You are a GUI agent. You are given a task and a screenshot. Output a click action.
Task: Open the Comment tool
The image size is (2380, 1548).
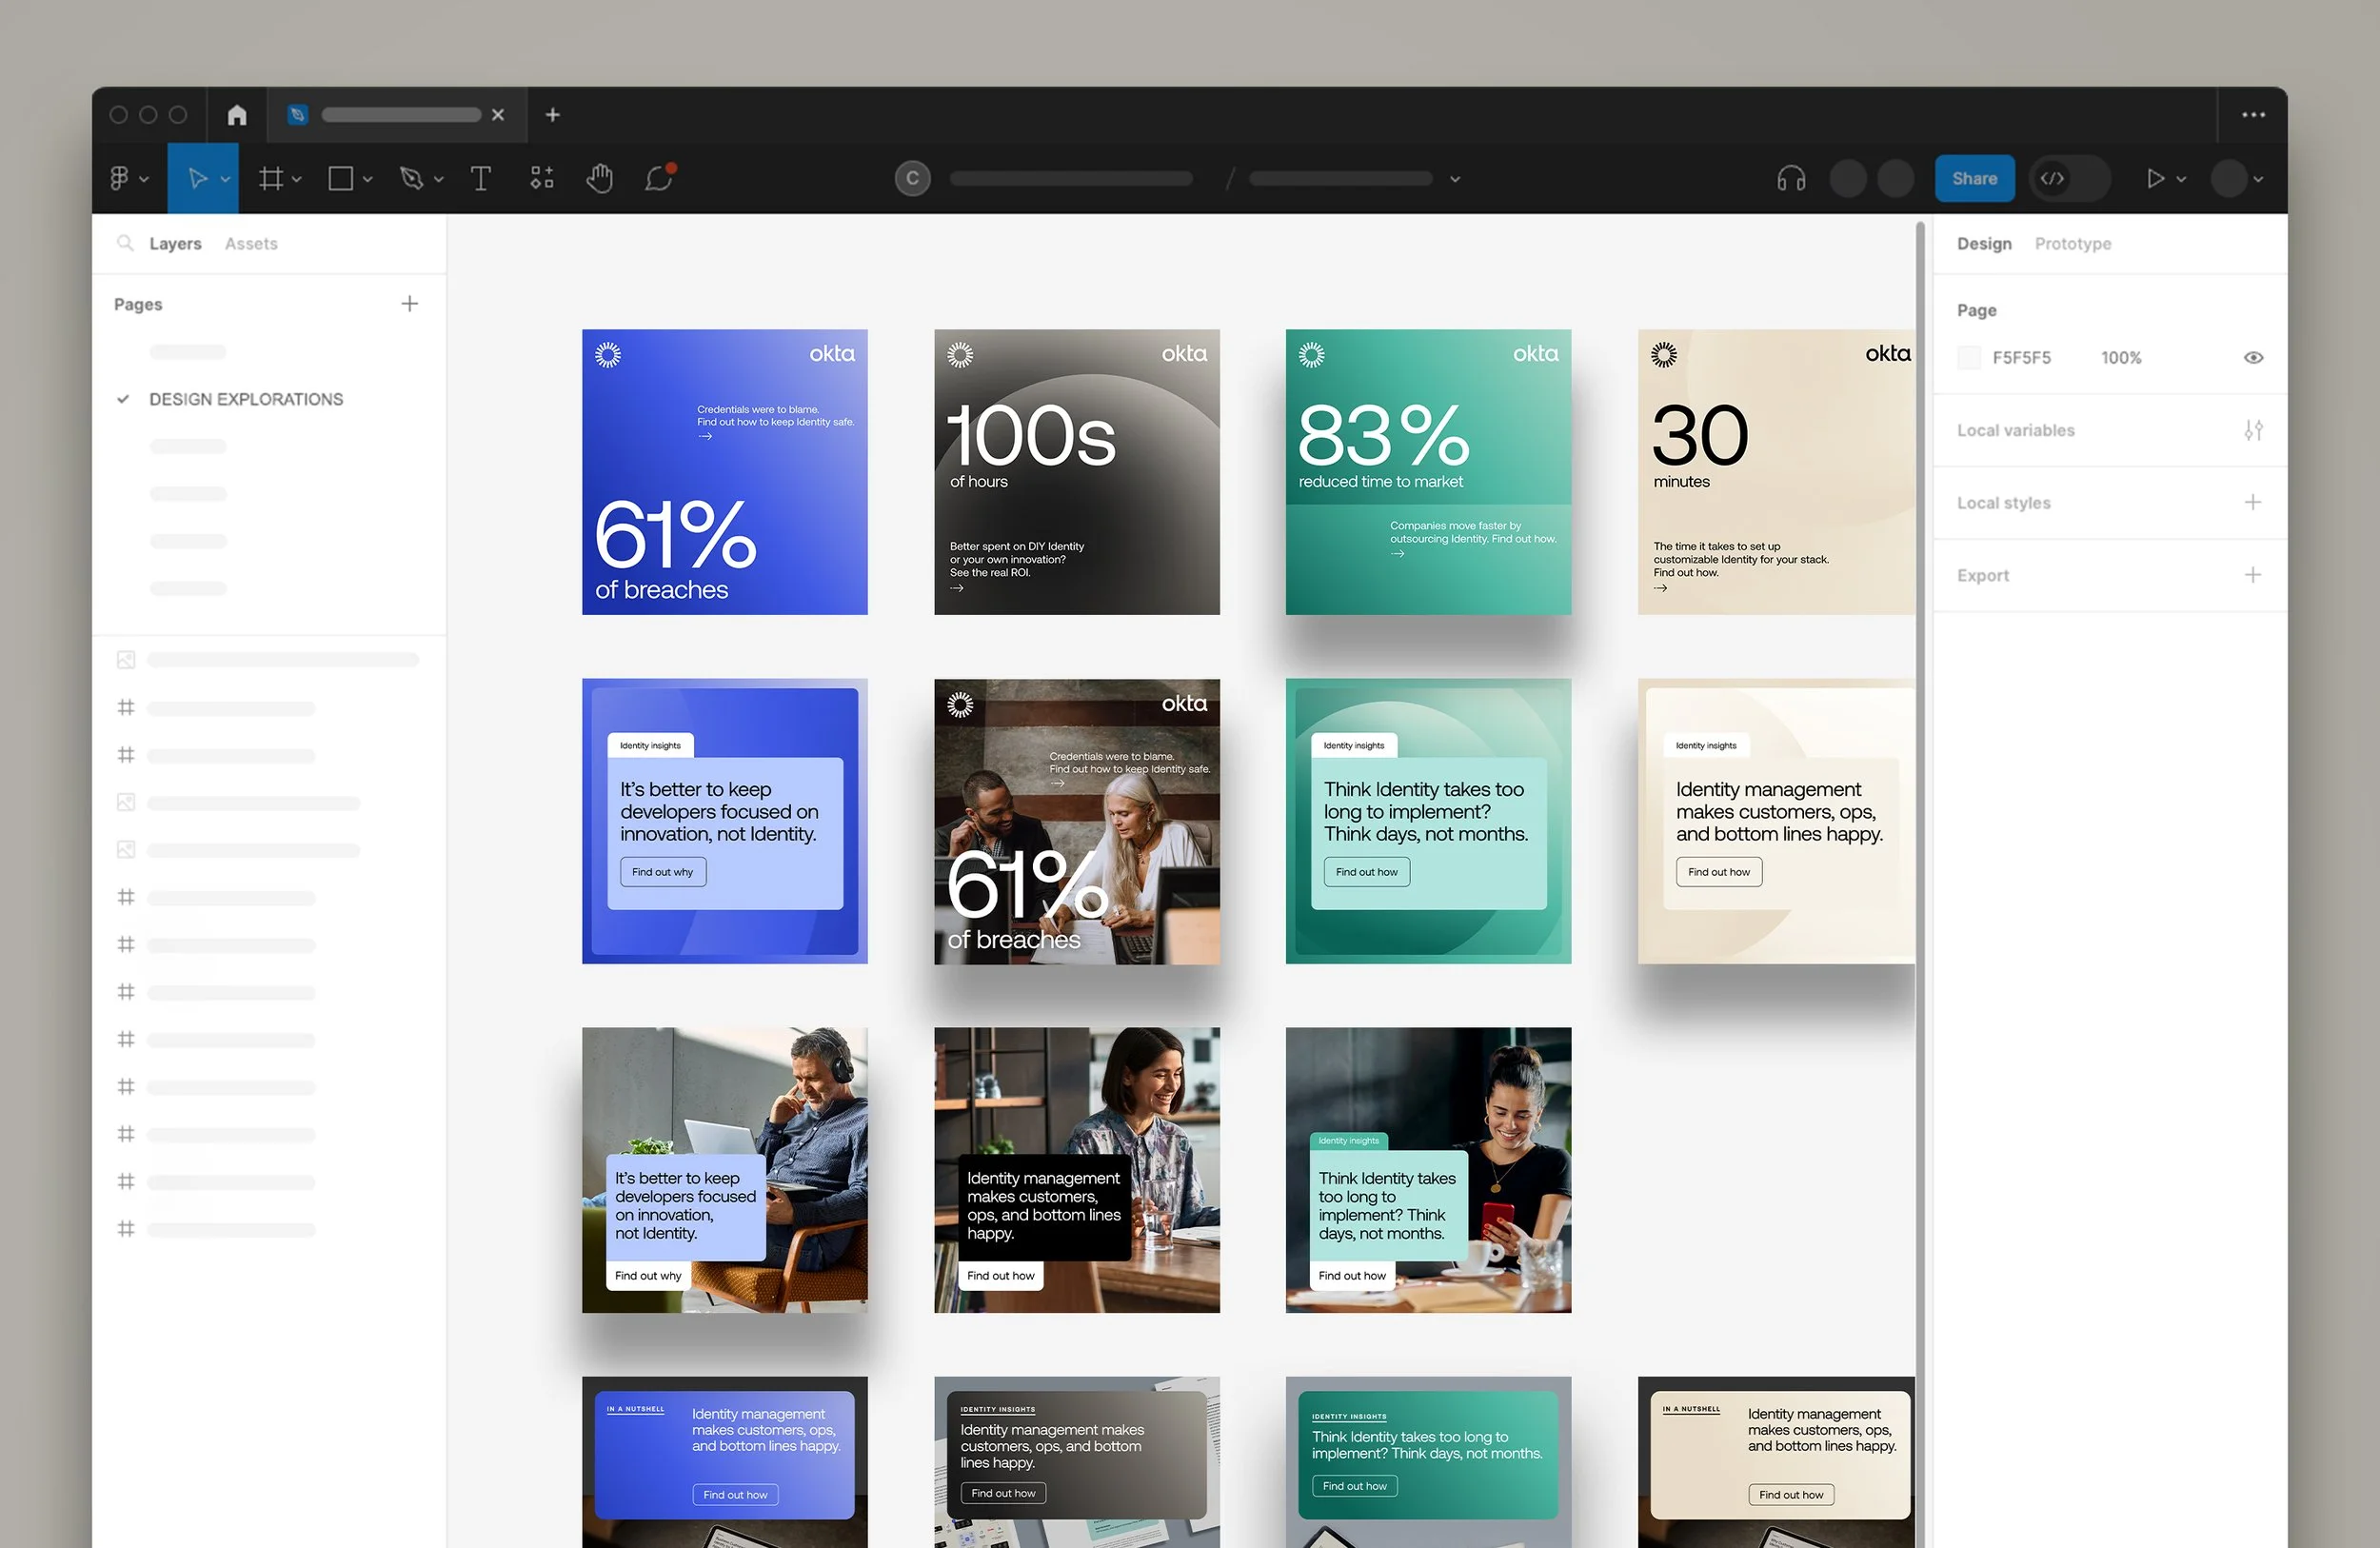(659, 178)
